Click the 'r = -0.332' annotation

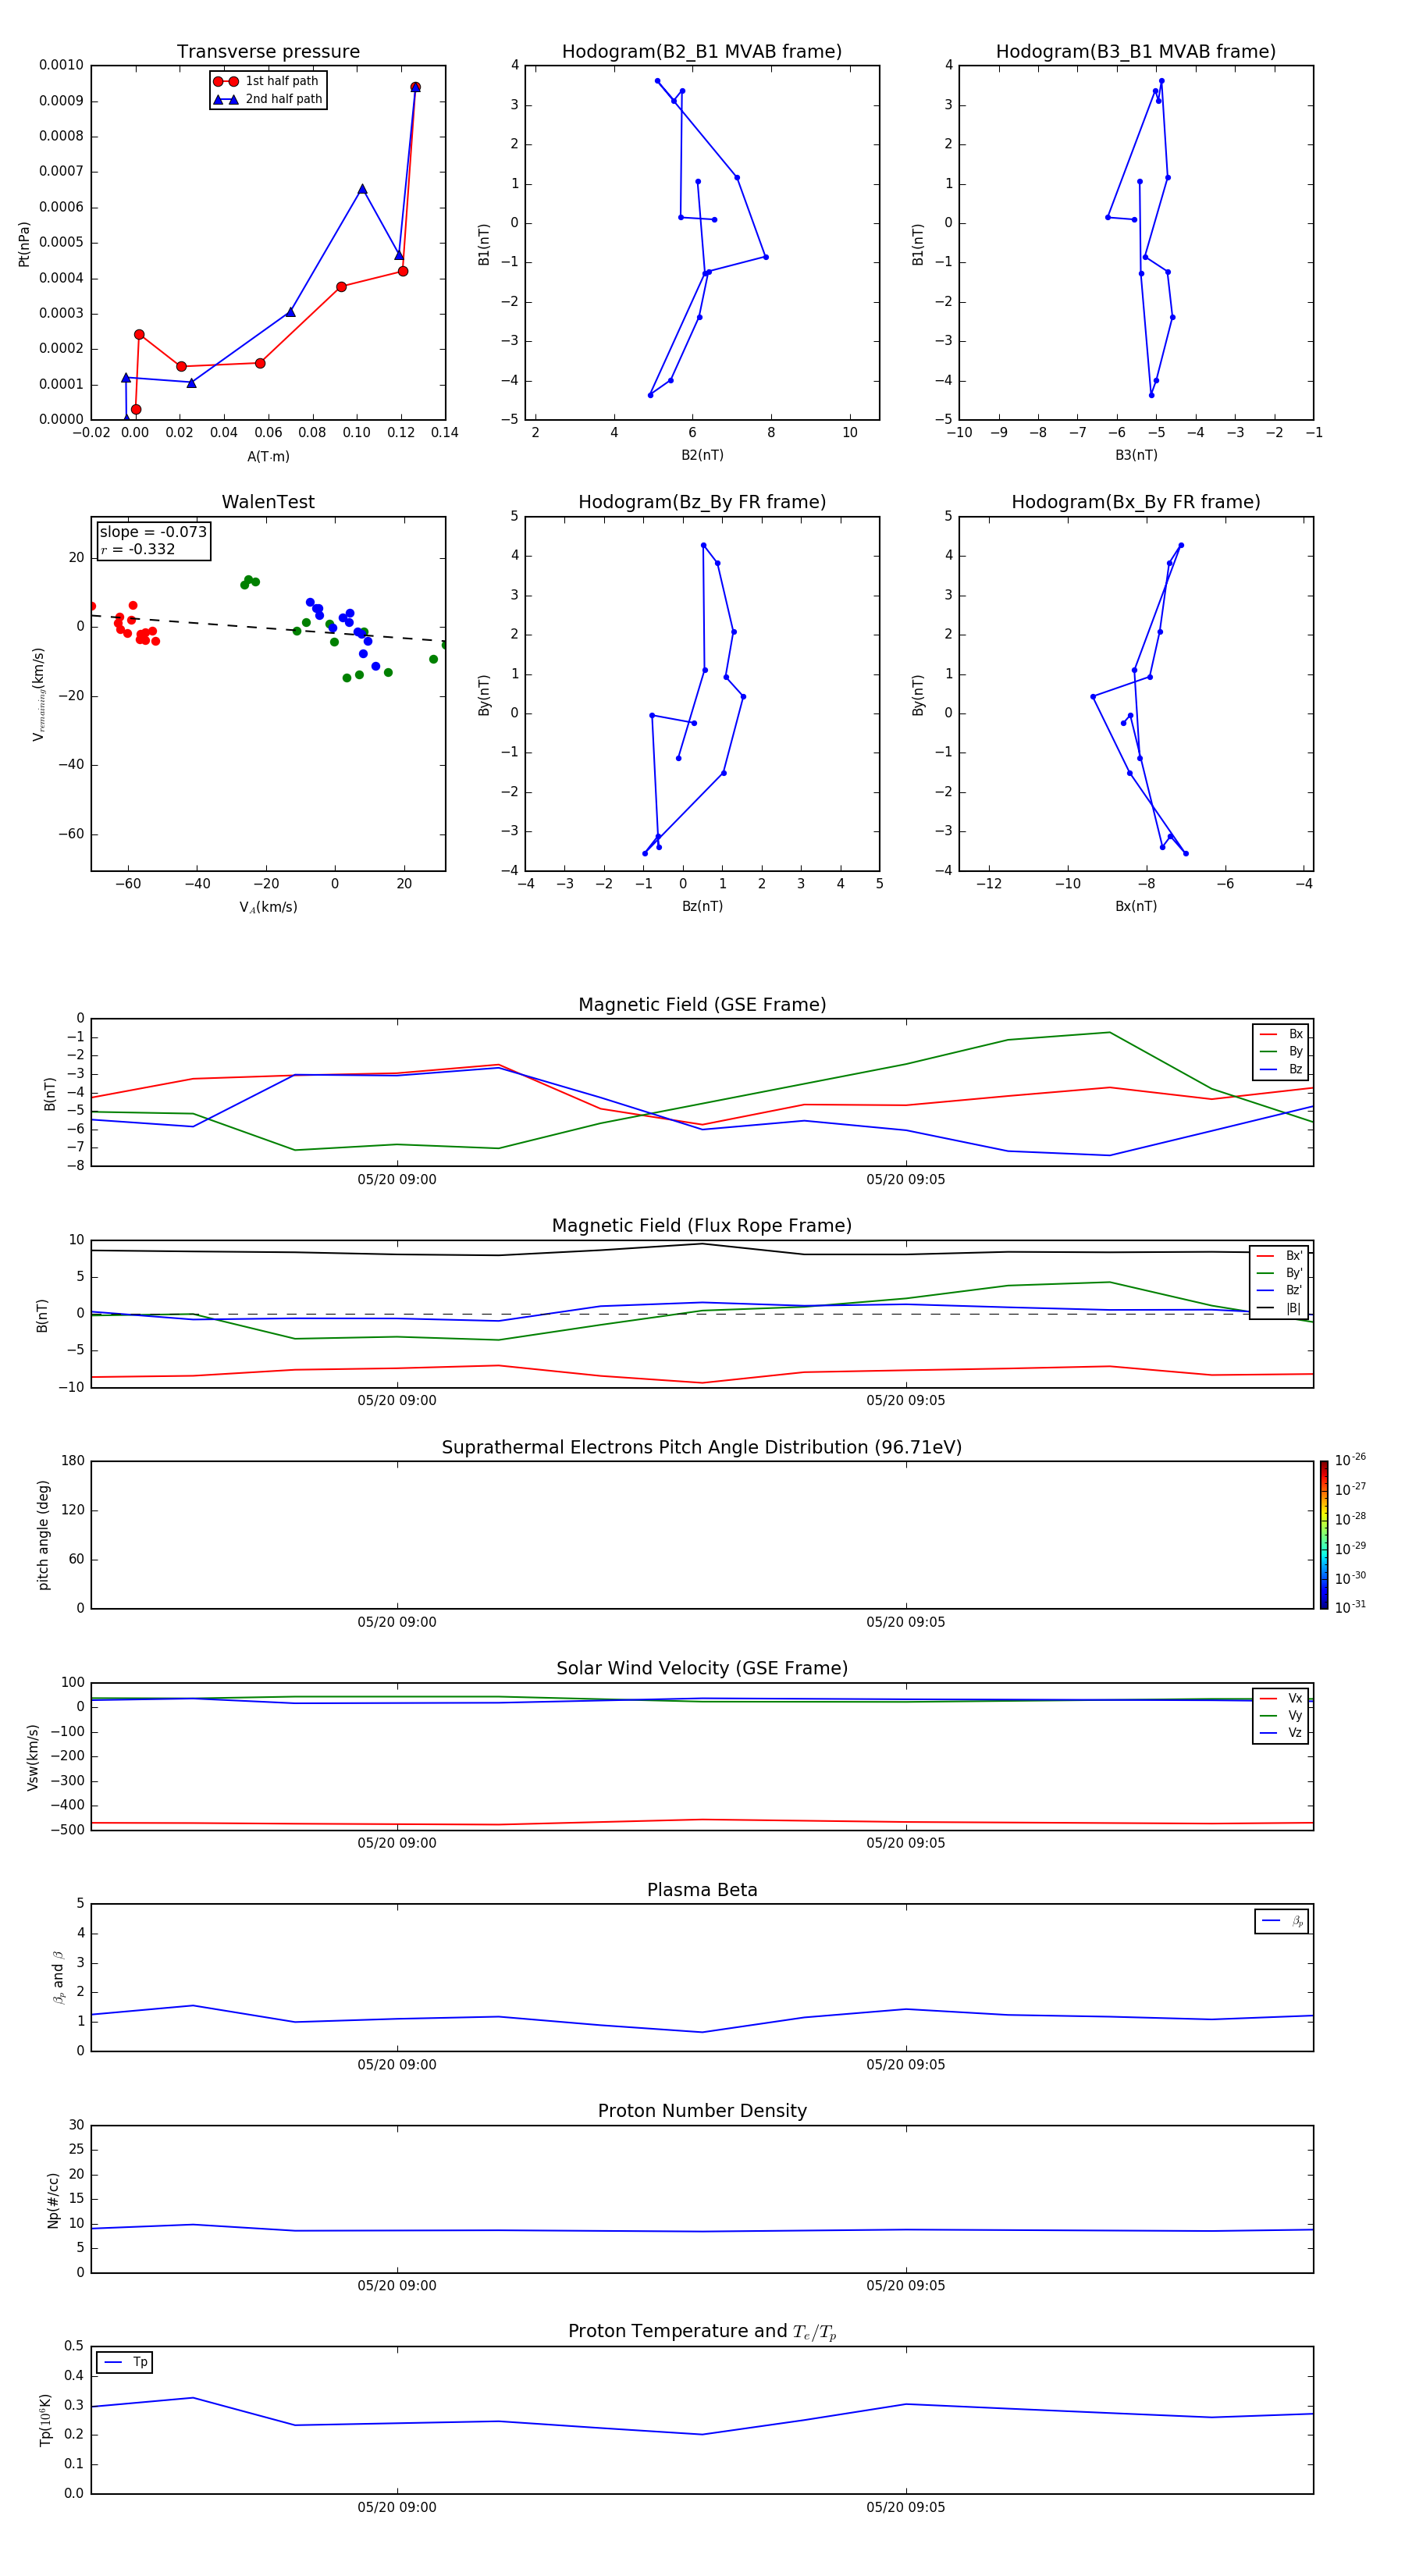138,549
